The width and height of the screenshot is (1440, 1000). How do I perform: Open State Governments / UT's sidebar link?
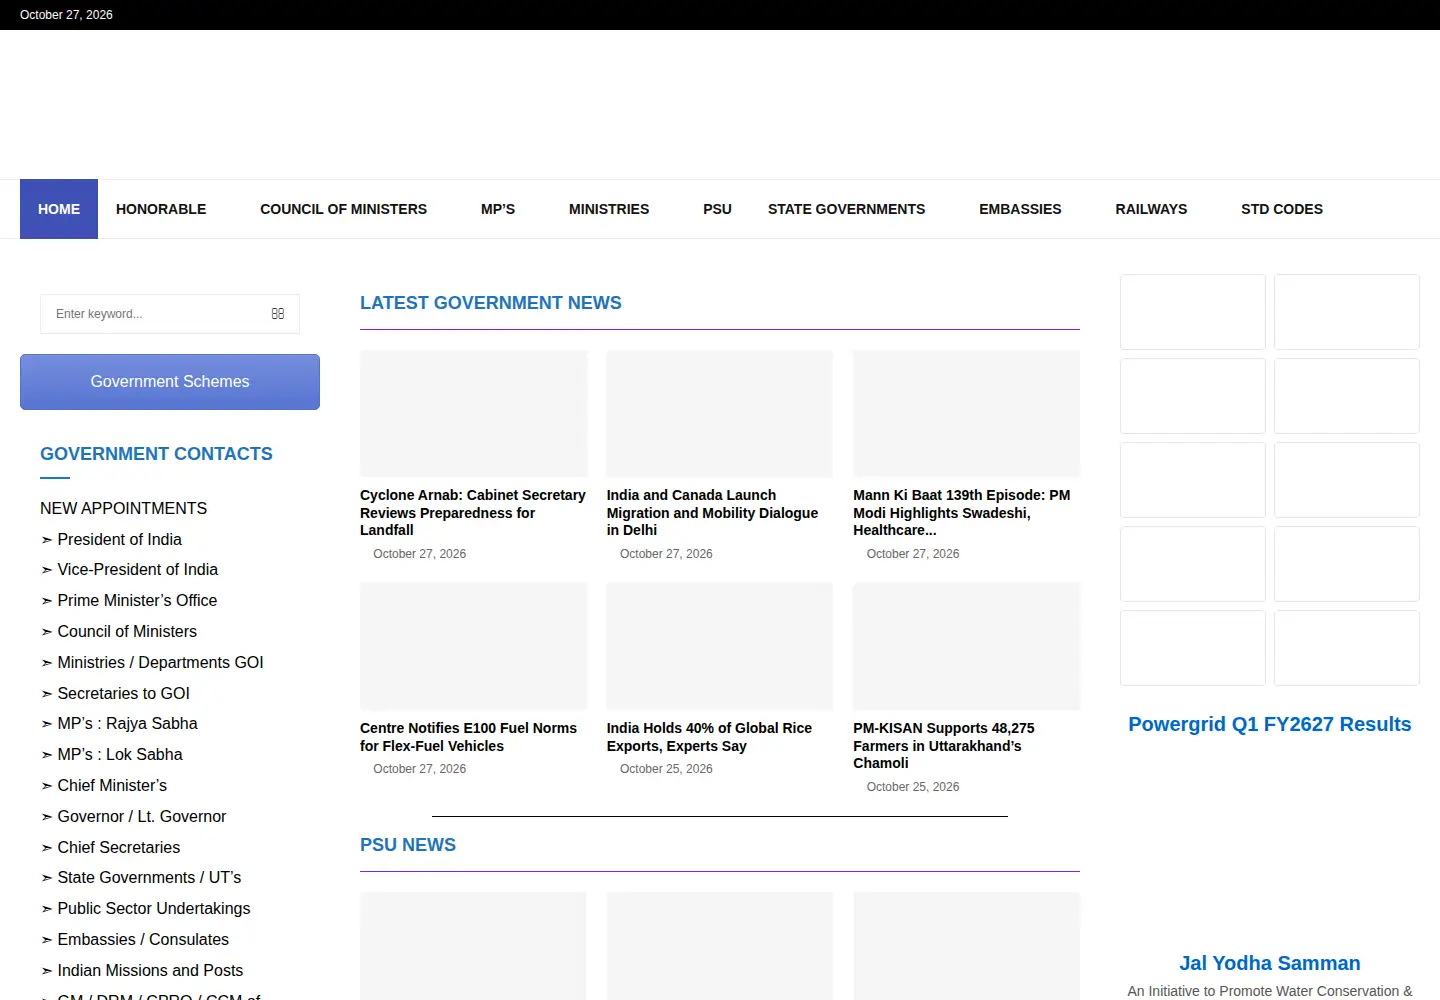coord(149,878)
